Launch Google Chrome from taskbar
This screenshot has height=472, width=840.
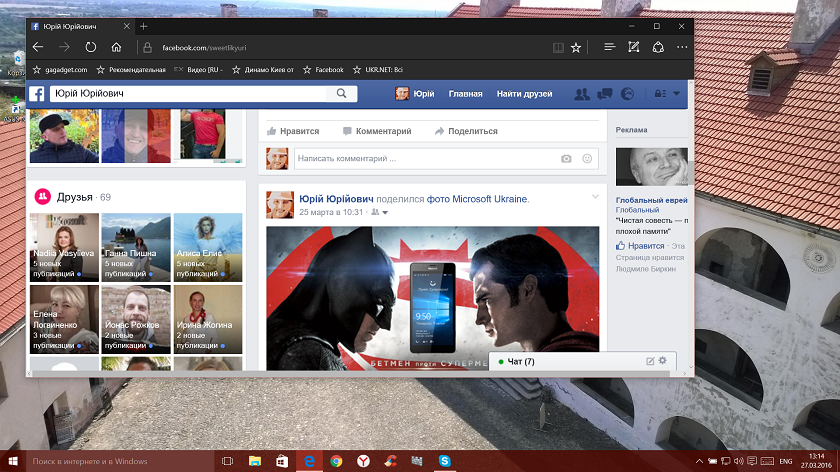(x=336, y=461)
